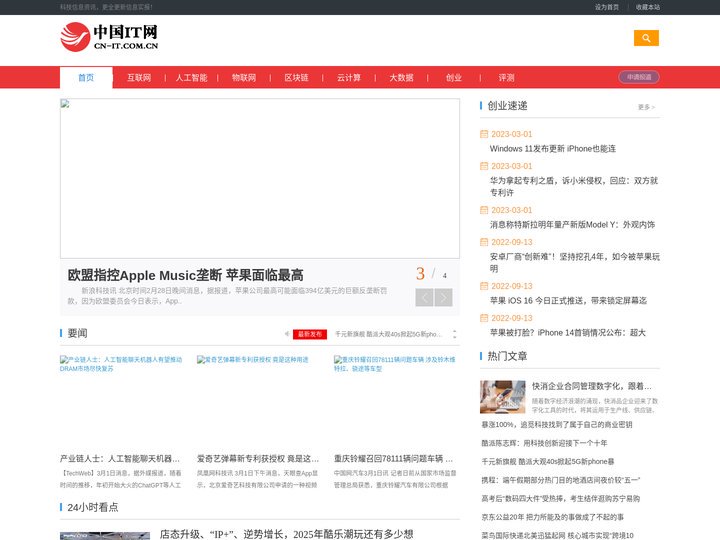
Task: Click the slide counter number 3
Action: 420,274
